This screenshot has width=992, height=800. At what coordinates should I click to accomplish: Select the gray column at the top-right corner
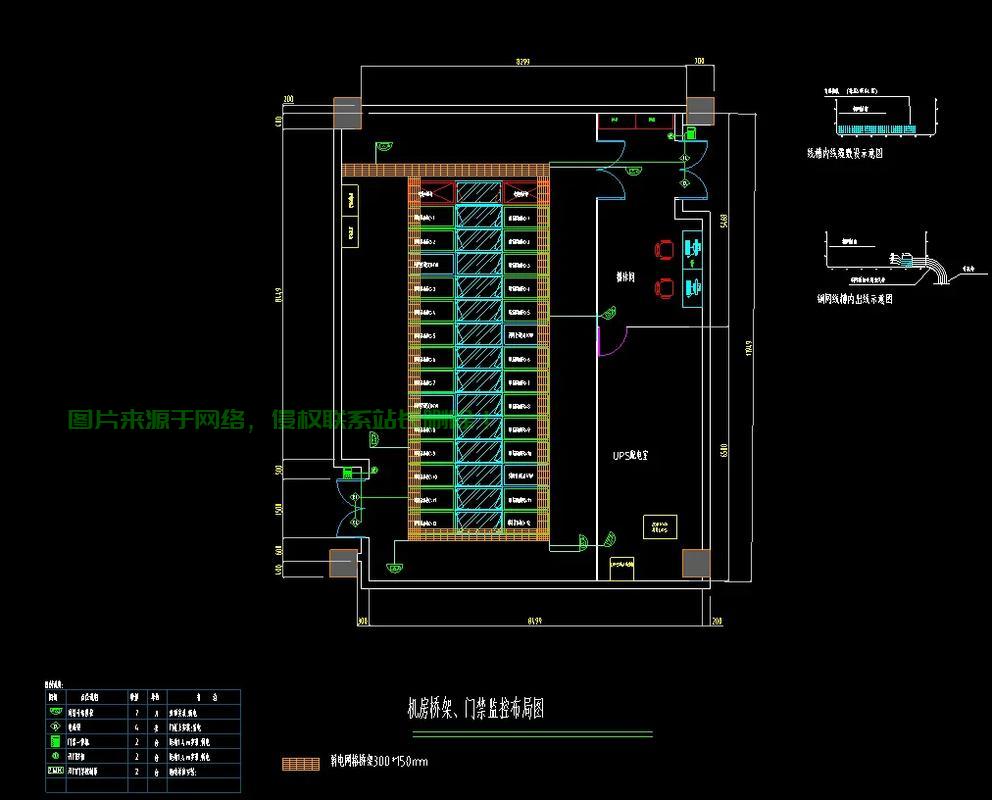point(700,111)
